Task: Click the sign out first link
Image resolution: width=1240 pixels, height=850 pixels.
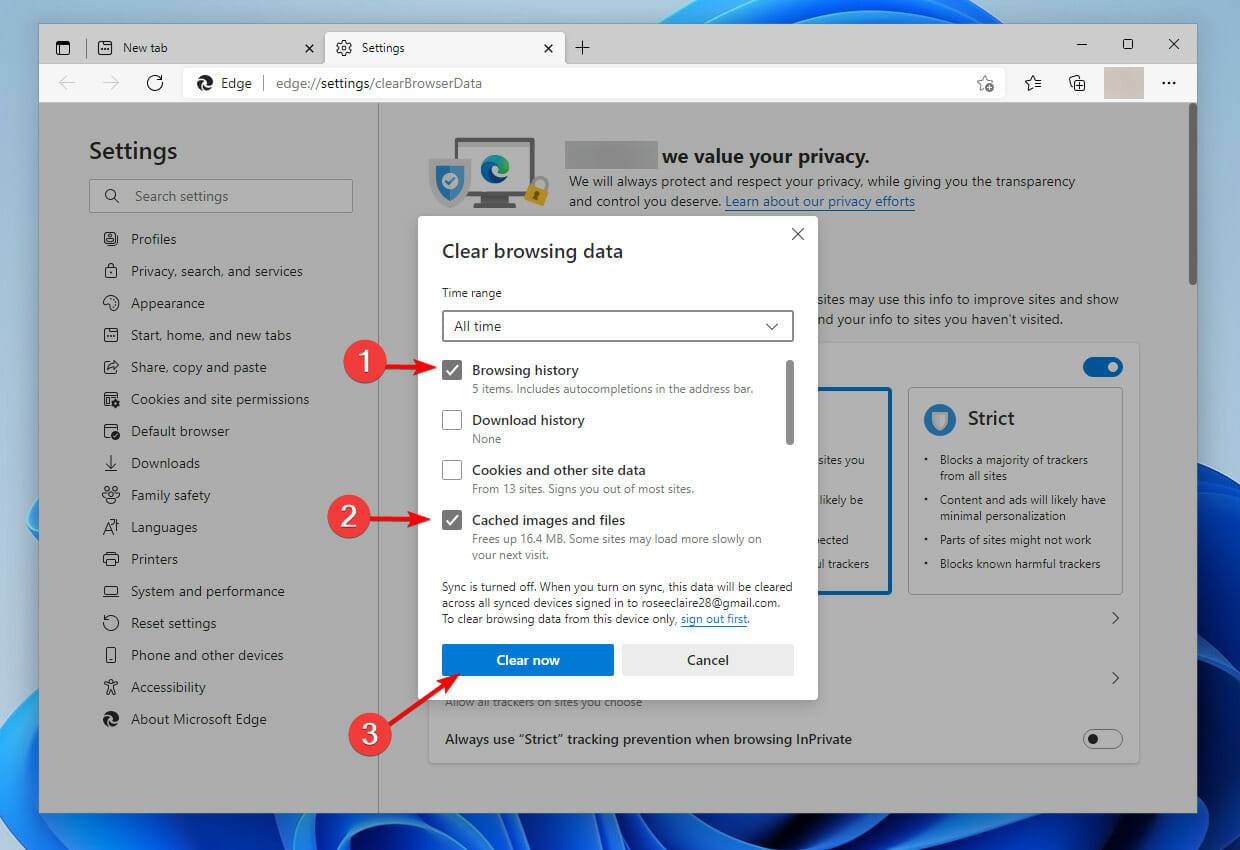Action: [714, 619]
